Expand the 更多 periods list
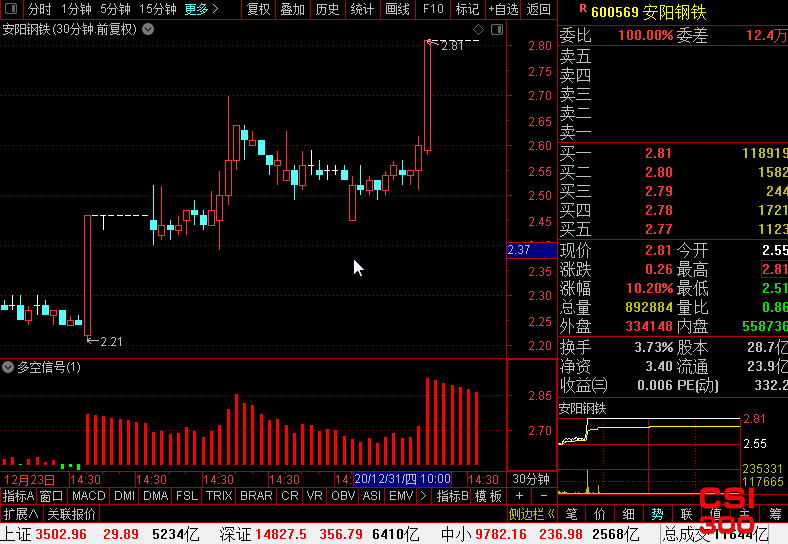Viewport: 788px width, 544px height. 201,9
